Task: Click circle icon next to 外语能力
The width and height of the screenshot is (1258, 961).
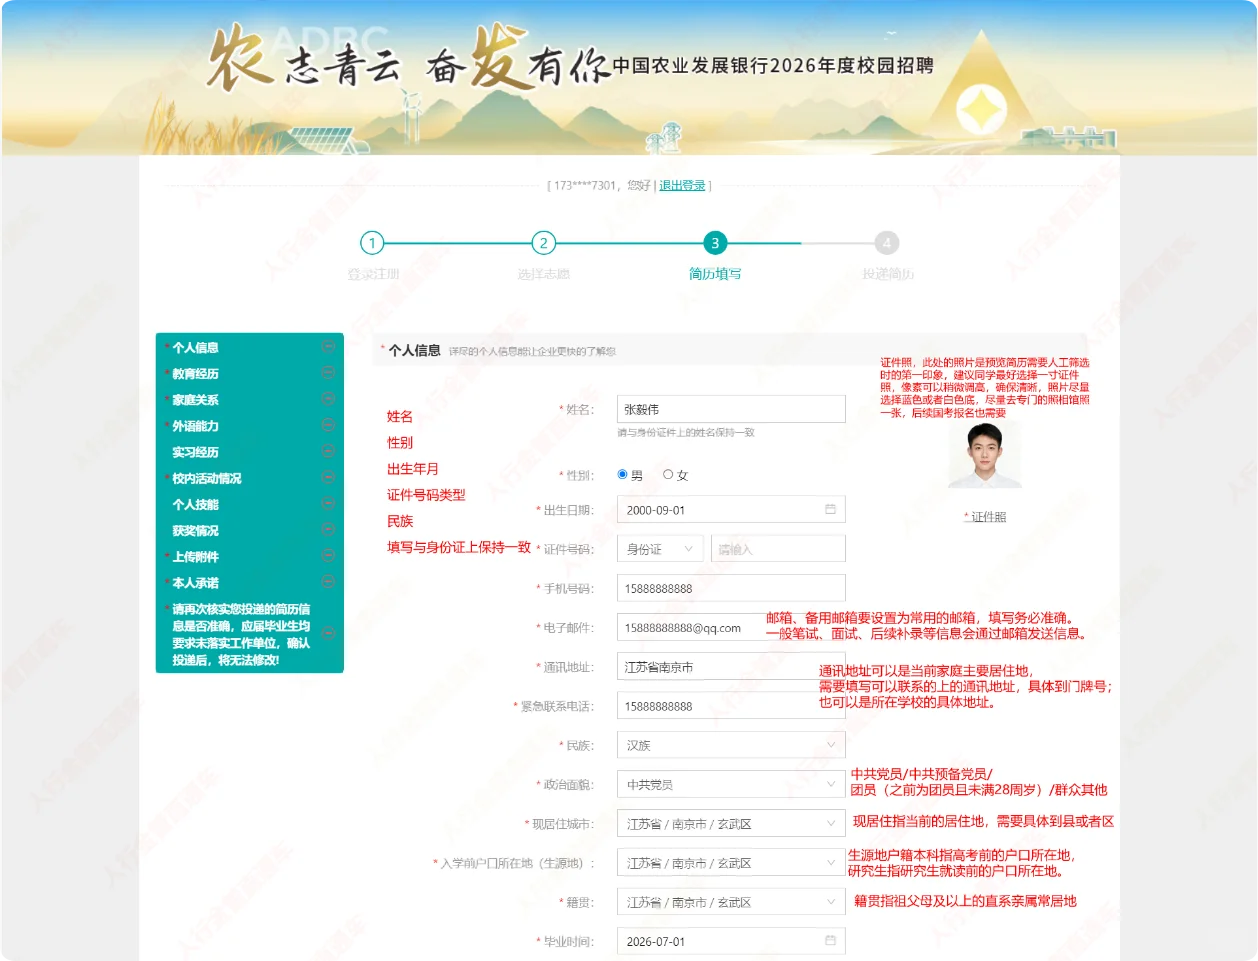Action: pyautogui.click(x=328, y=425)
